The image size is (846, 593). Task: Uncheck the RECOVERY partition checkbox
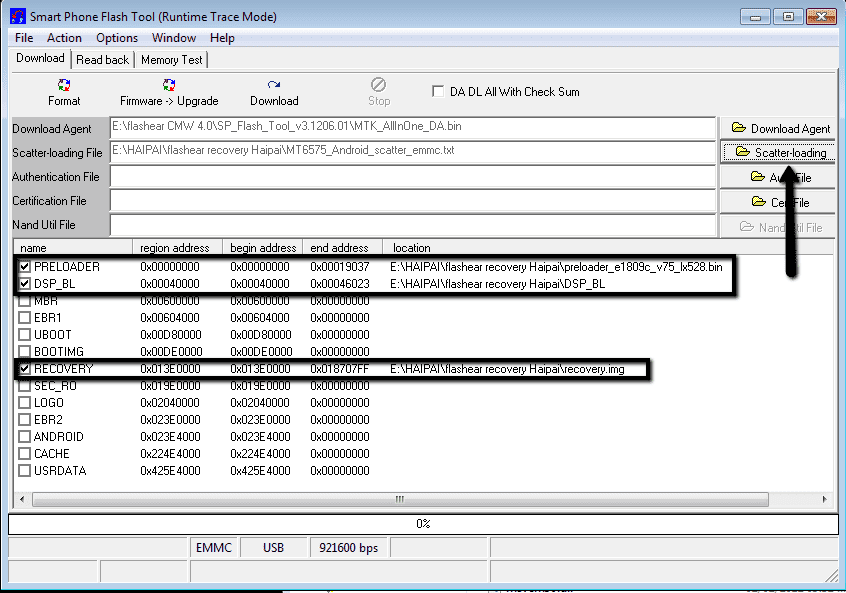click(x=24, y=369)
